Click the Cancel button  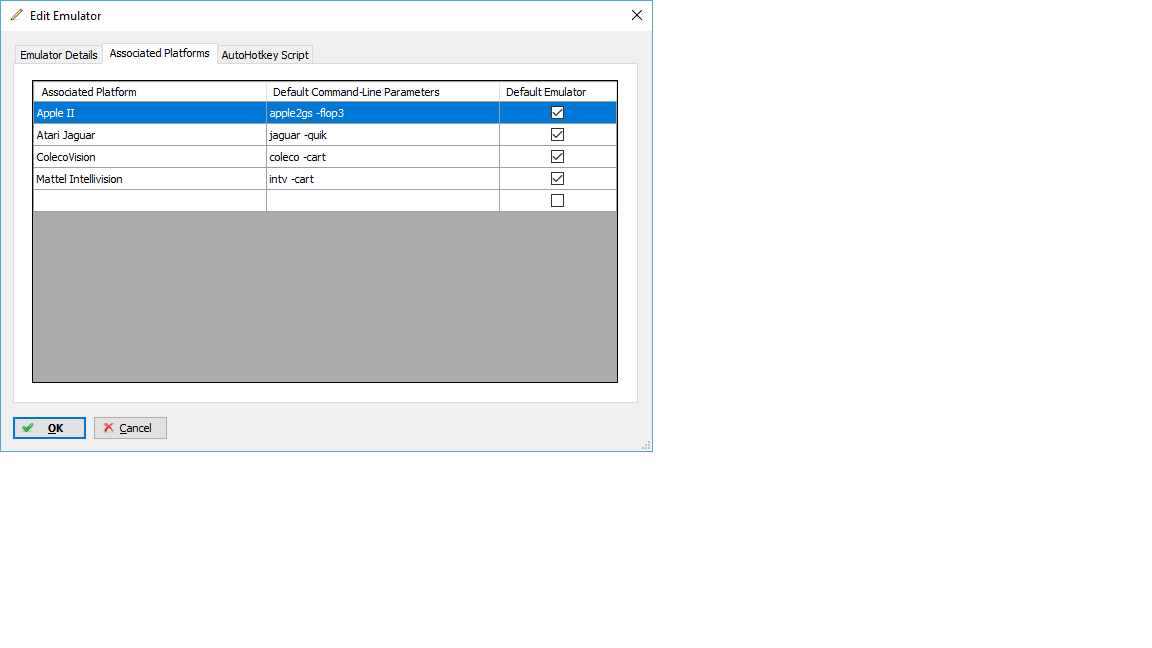point(130,428)
